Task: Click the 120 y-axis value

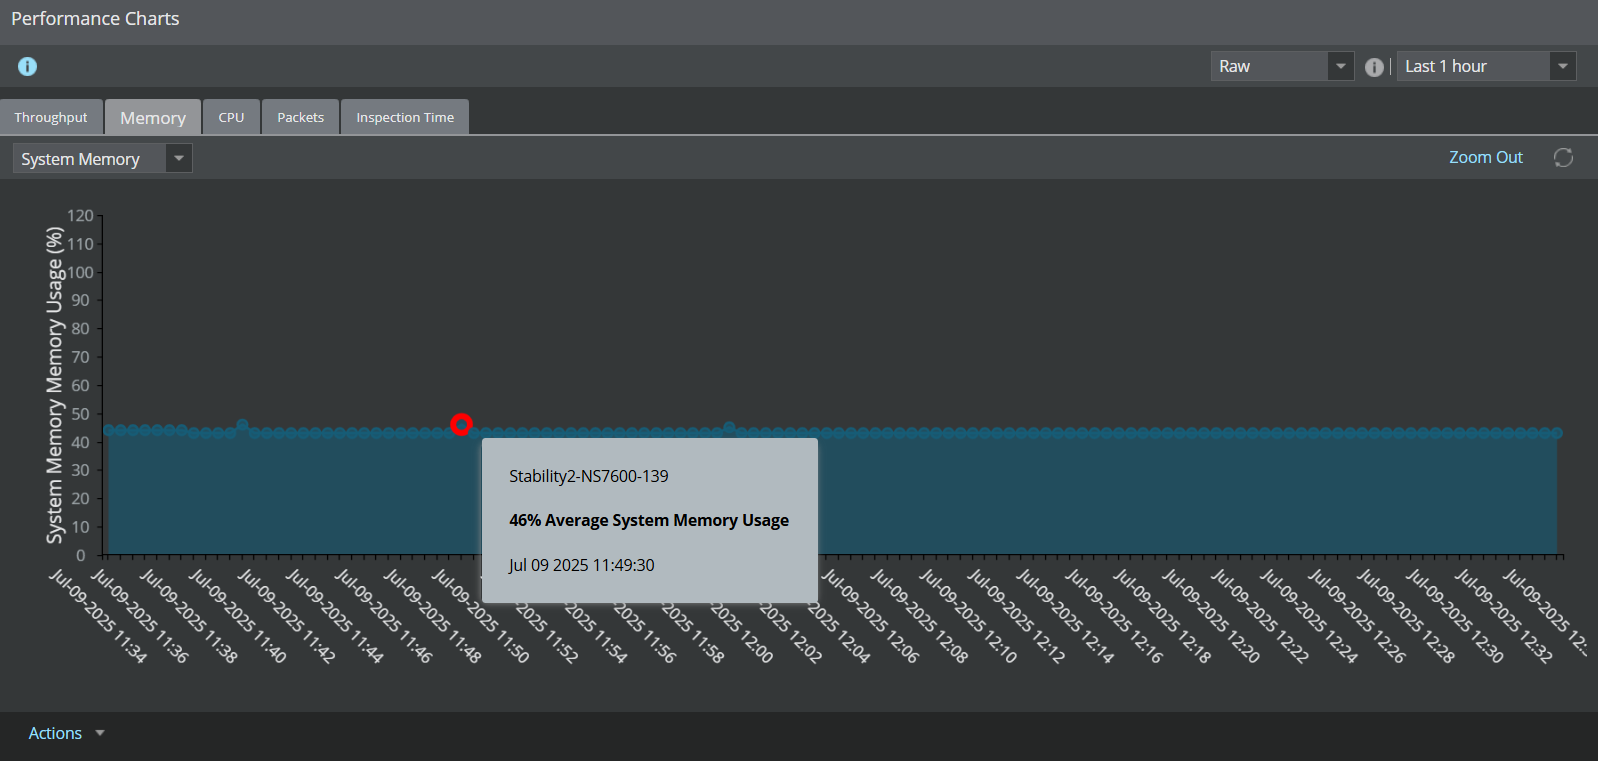Action: [x=80, y=215]
